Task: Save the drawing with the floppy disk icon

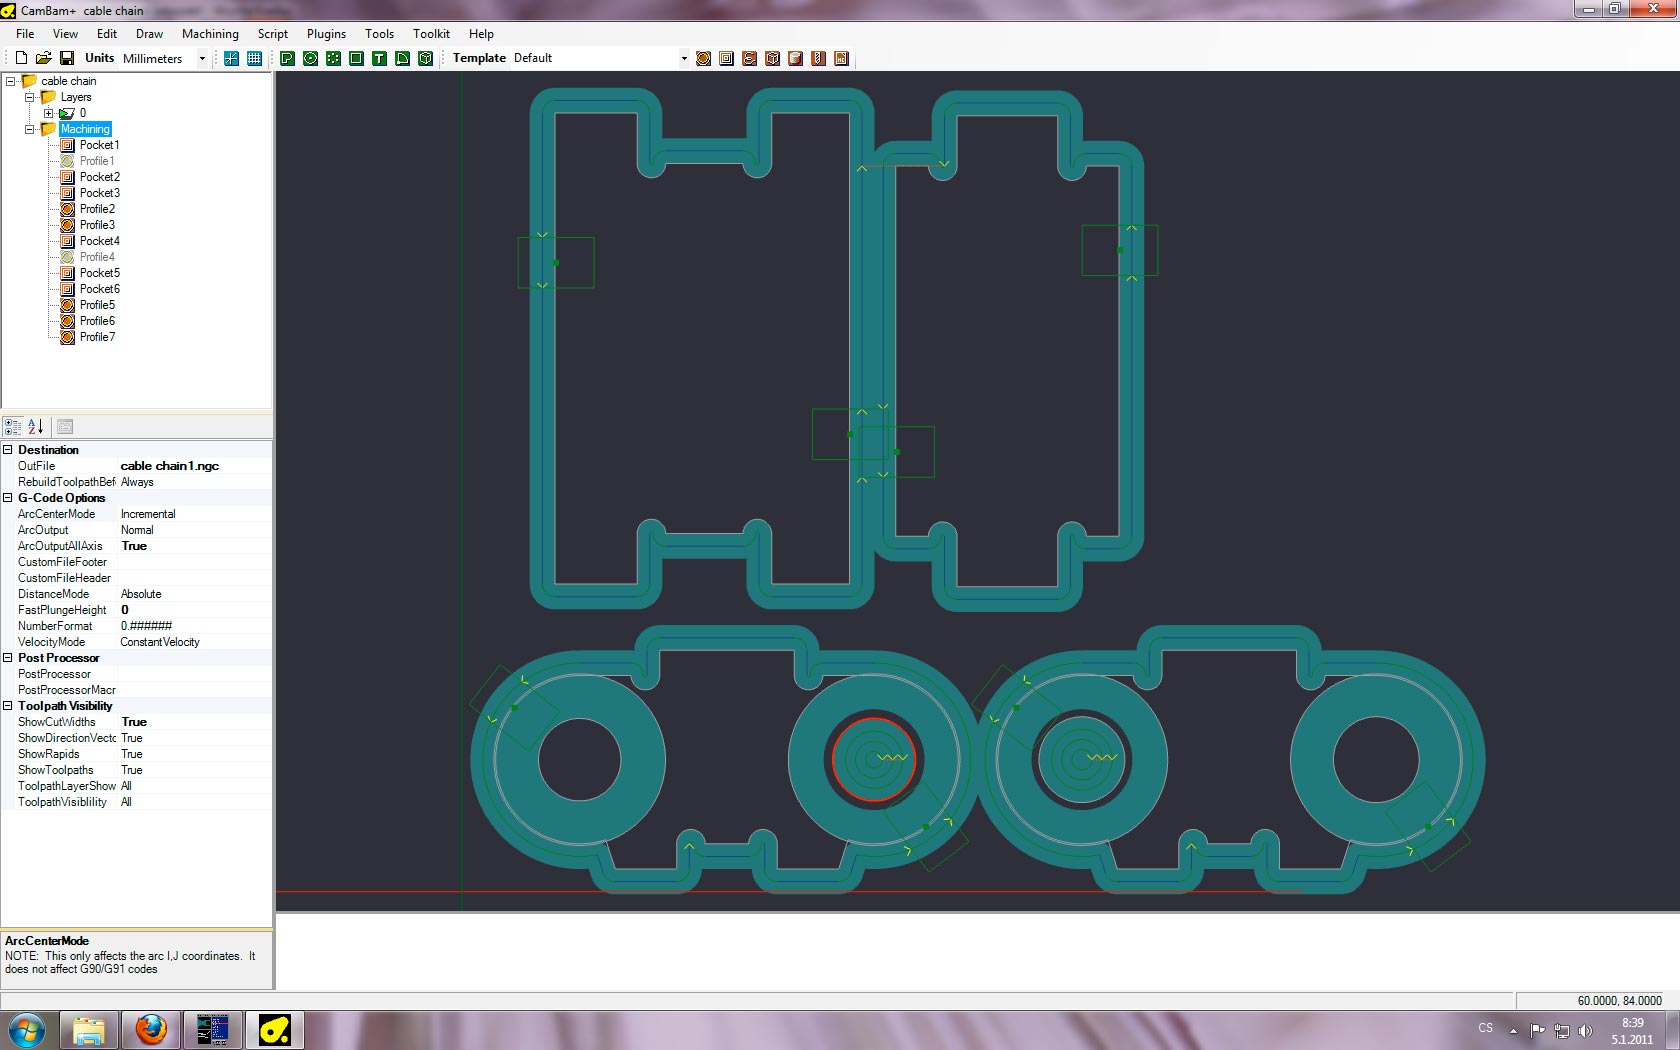Action: (67, 58)
